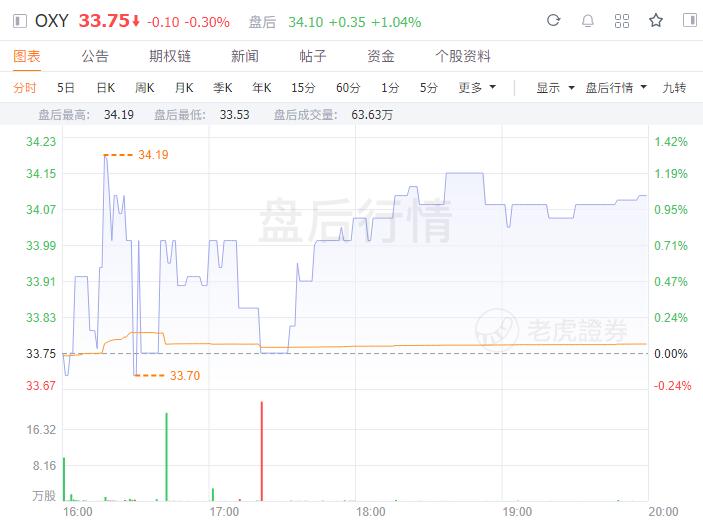Viewport: 703px width, 528px height.
Task: Open the 新闻 tab
Action: (245, 56)
